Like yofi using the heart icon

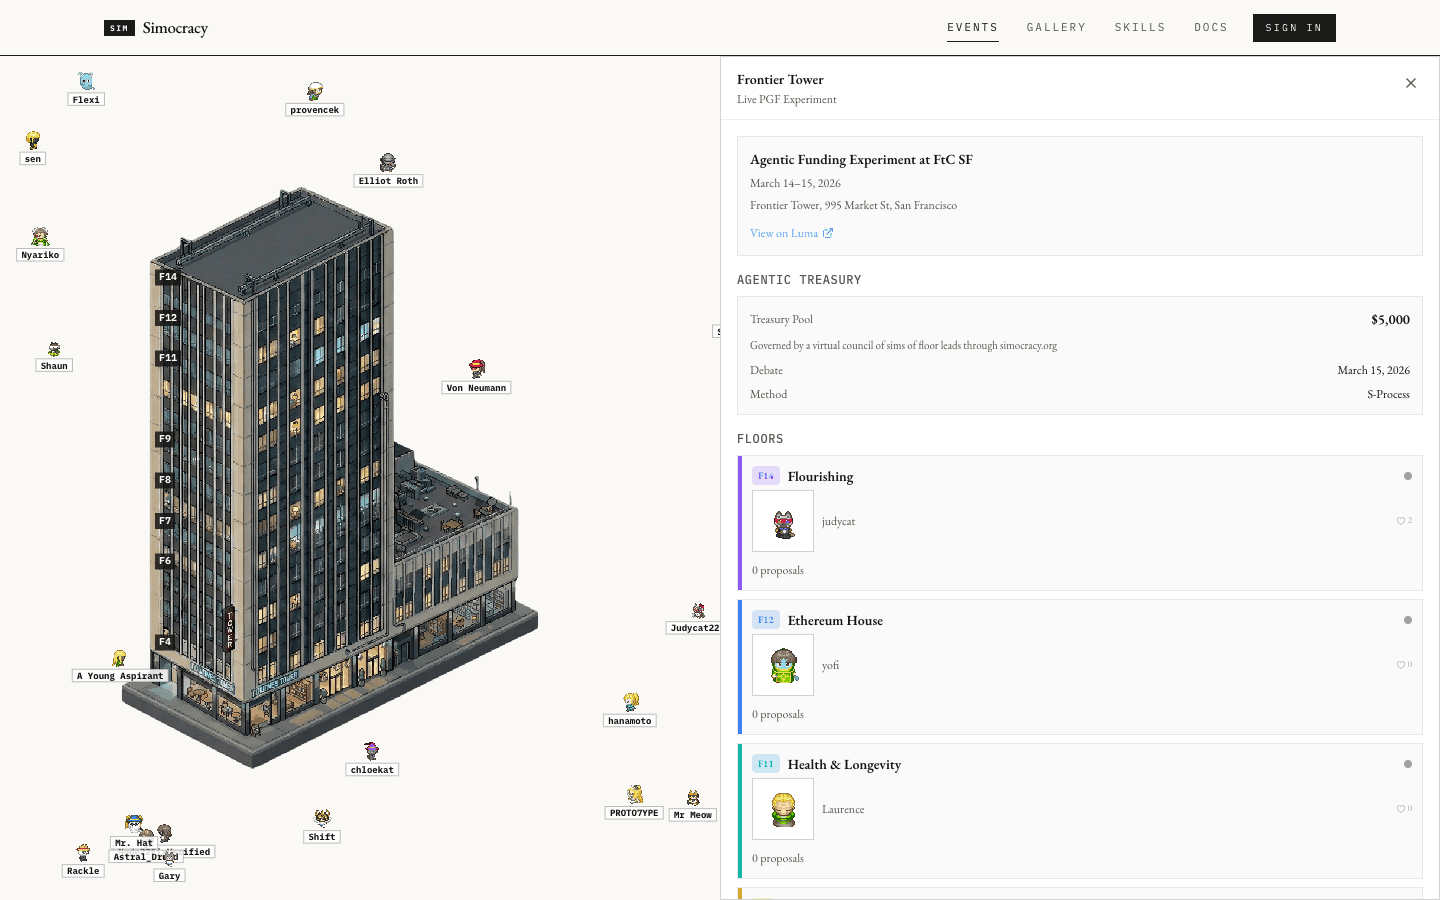[x=1401, y=665]
